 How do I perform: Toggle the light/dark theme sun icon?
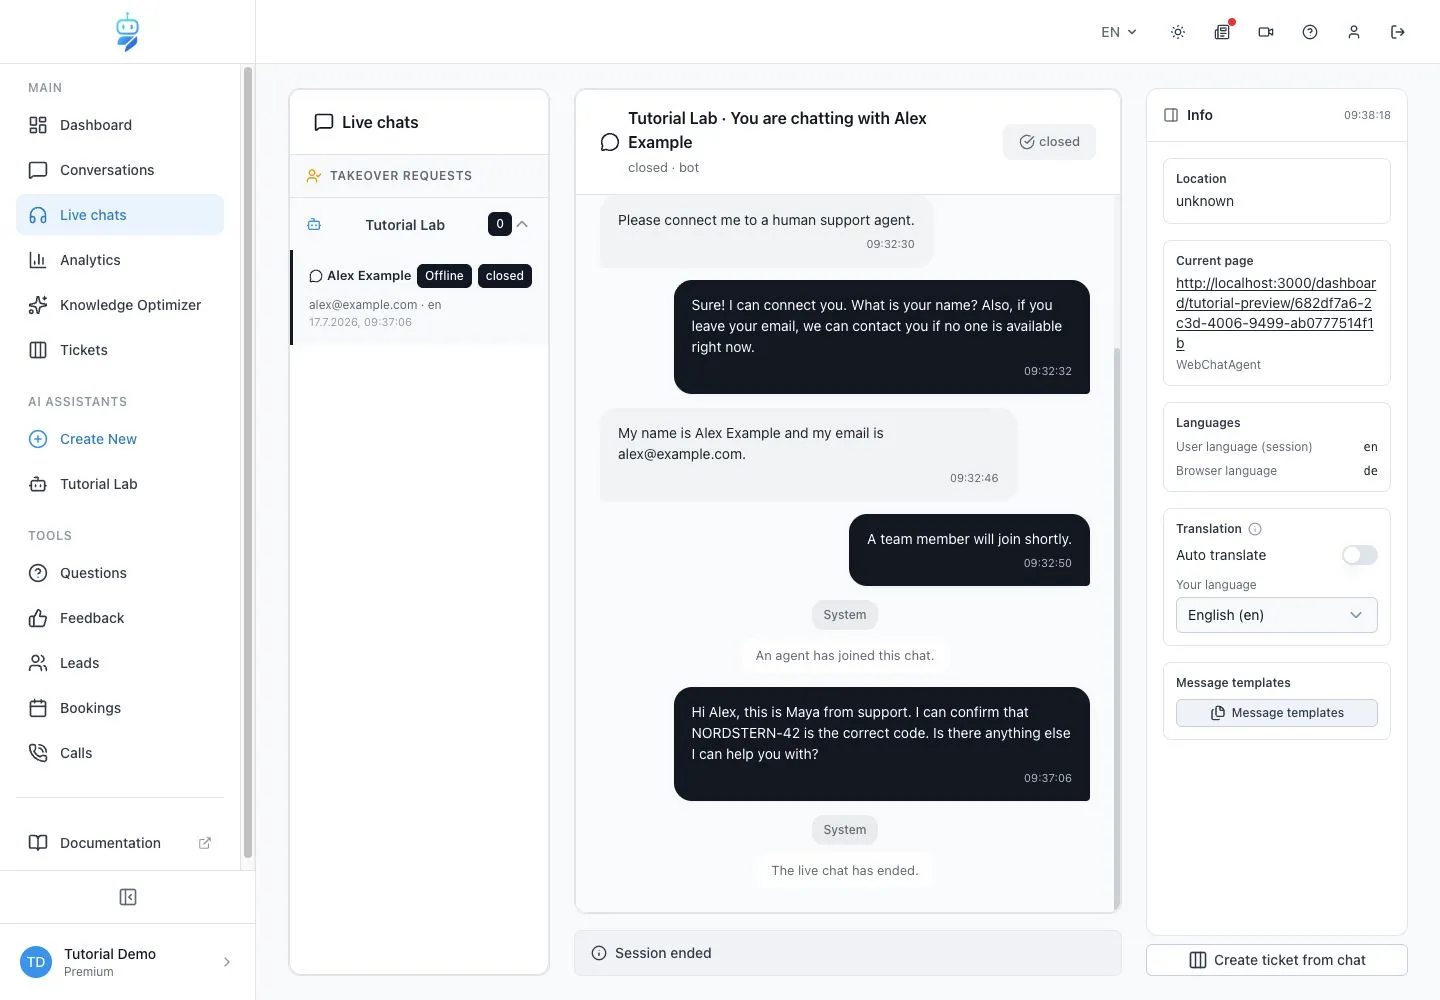1178,32
